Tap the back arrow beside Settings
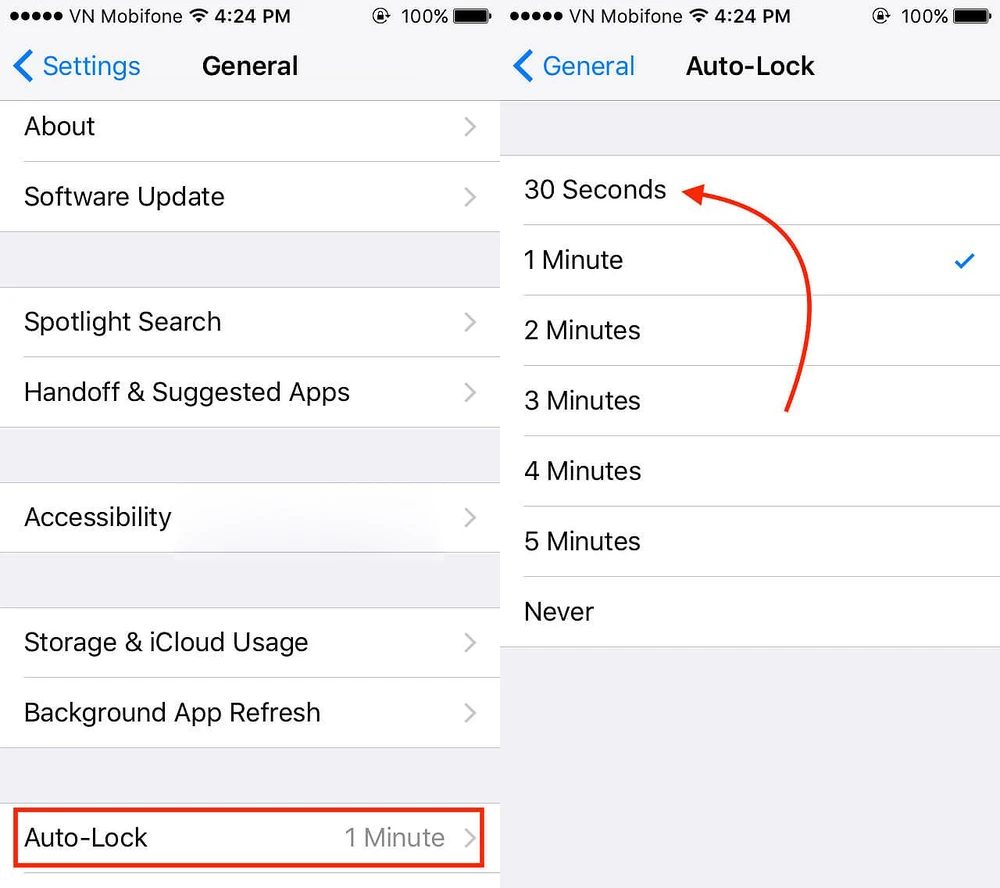The height and width of the screenshot is (888, 1000). tap(23, 66)
